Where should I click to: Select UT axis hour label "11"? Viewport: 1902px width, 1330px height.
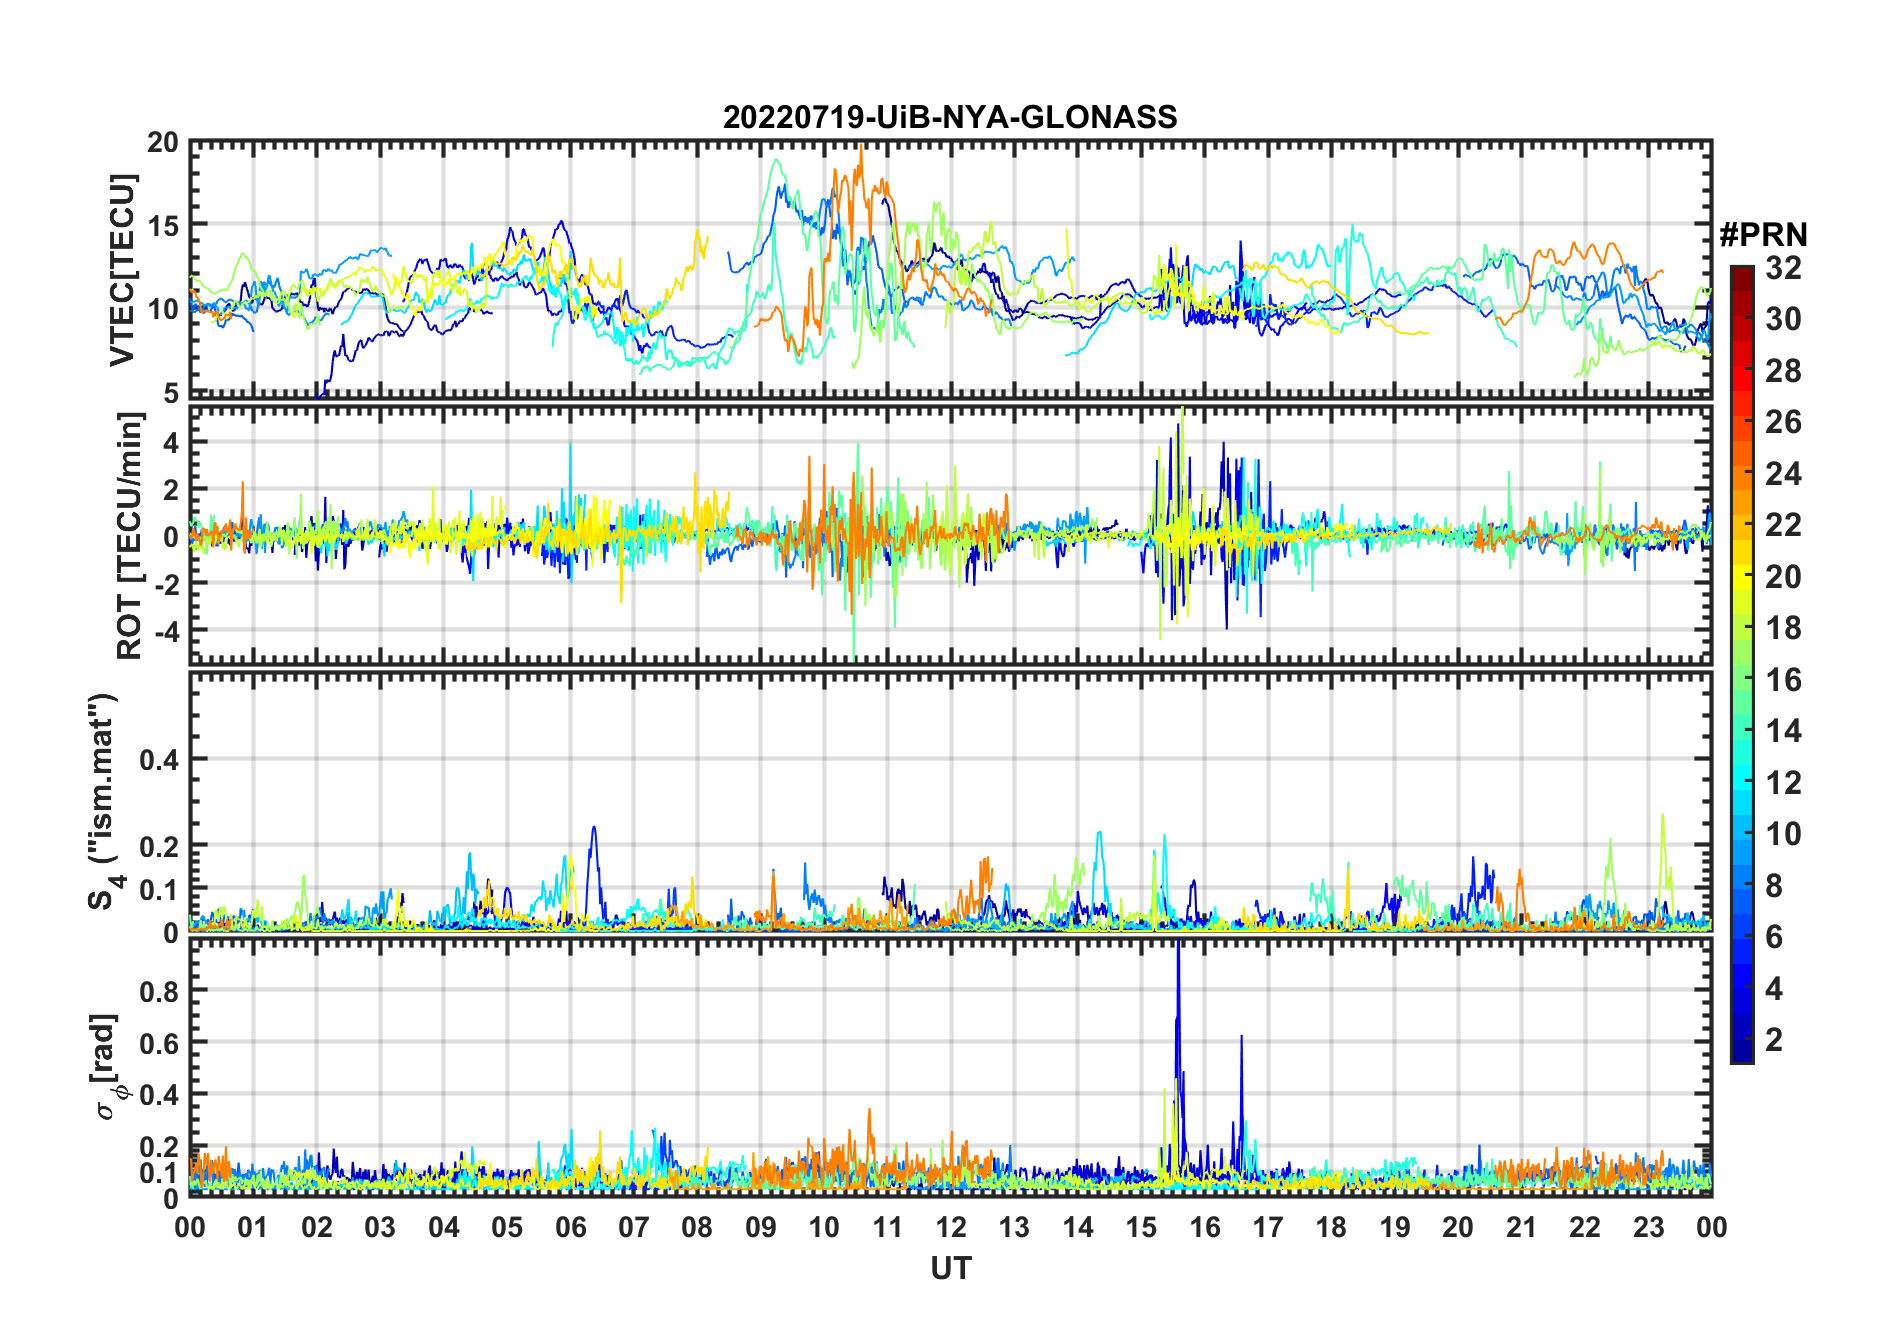(887, 1228)
